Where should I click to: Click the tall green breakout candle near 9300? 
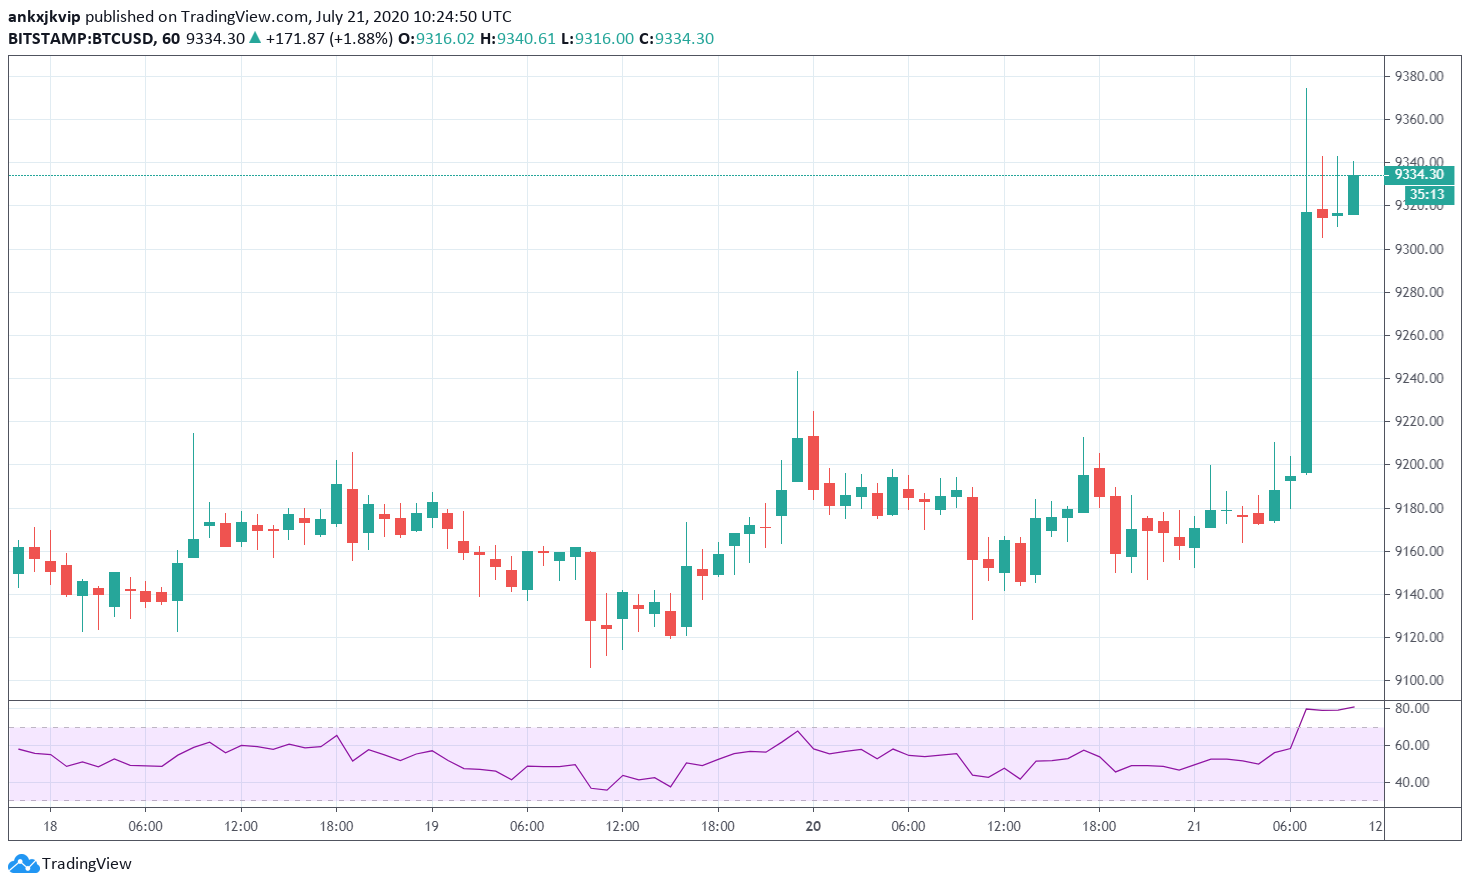coord(1306,342)
